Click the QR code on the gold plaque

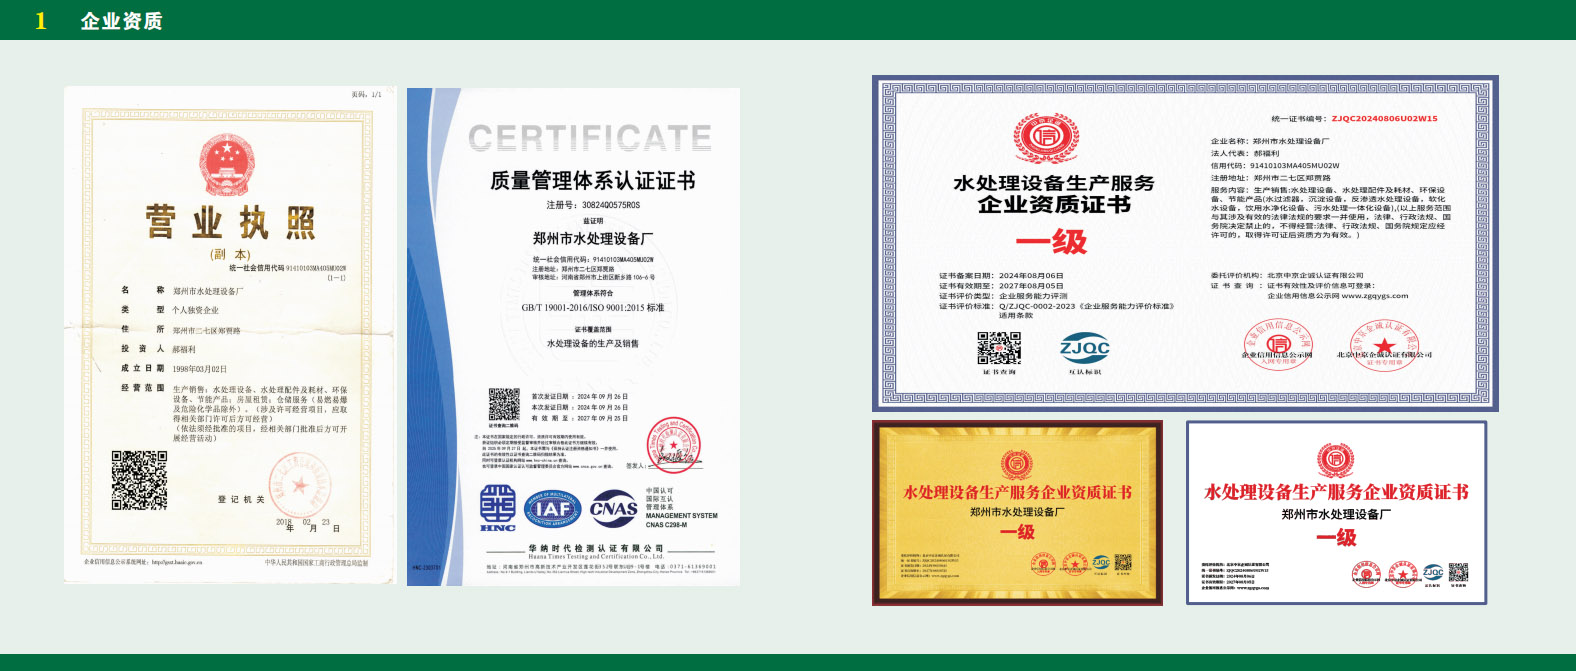[1122, 562]
